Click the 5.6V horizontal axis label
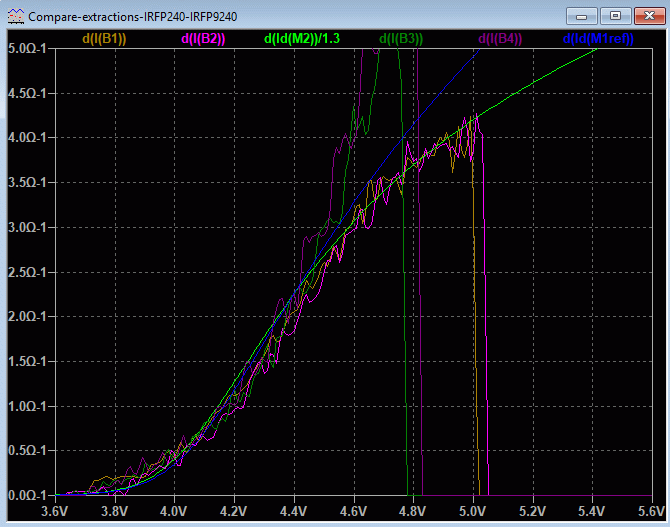The width and height of the screenshot is (670, 527). tap(652, 511)
